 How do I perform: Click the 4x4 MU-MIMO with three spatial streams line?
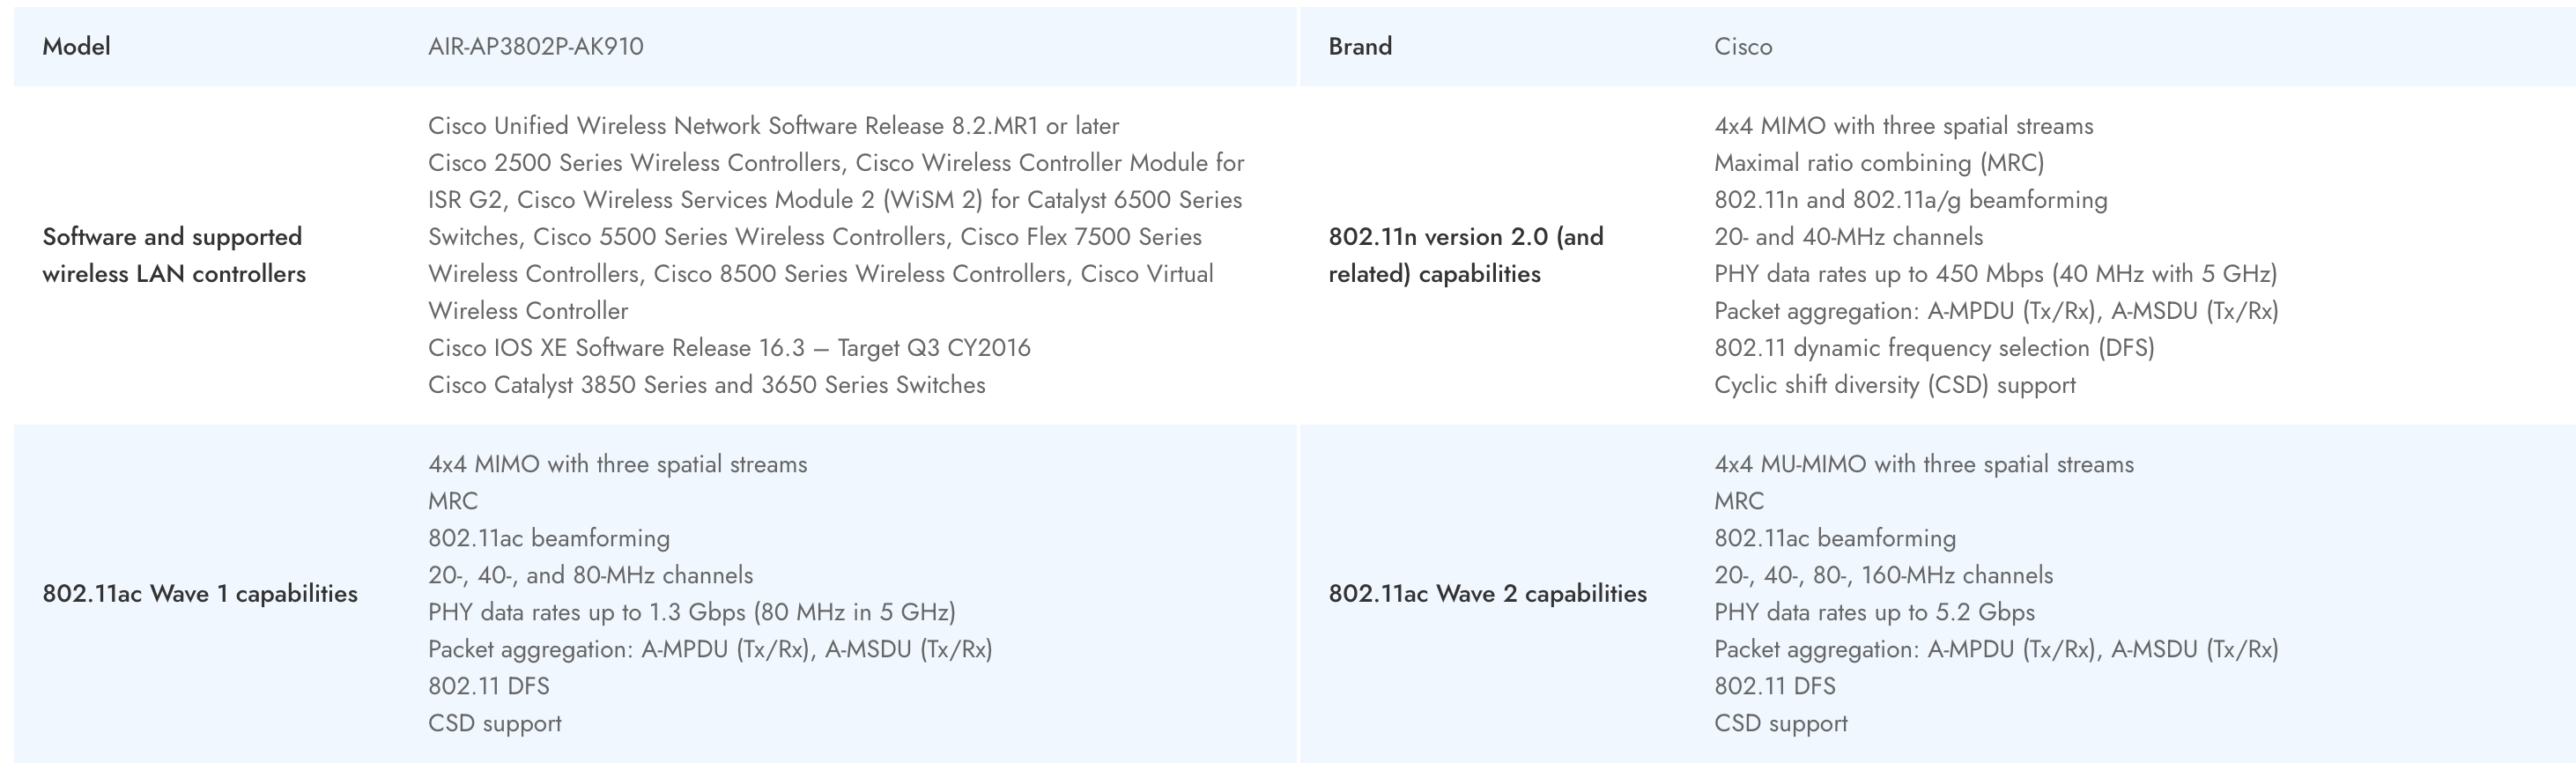1923,464
